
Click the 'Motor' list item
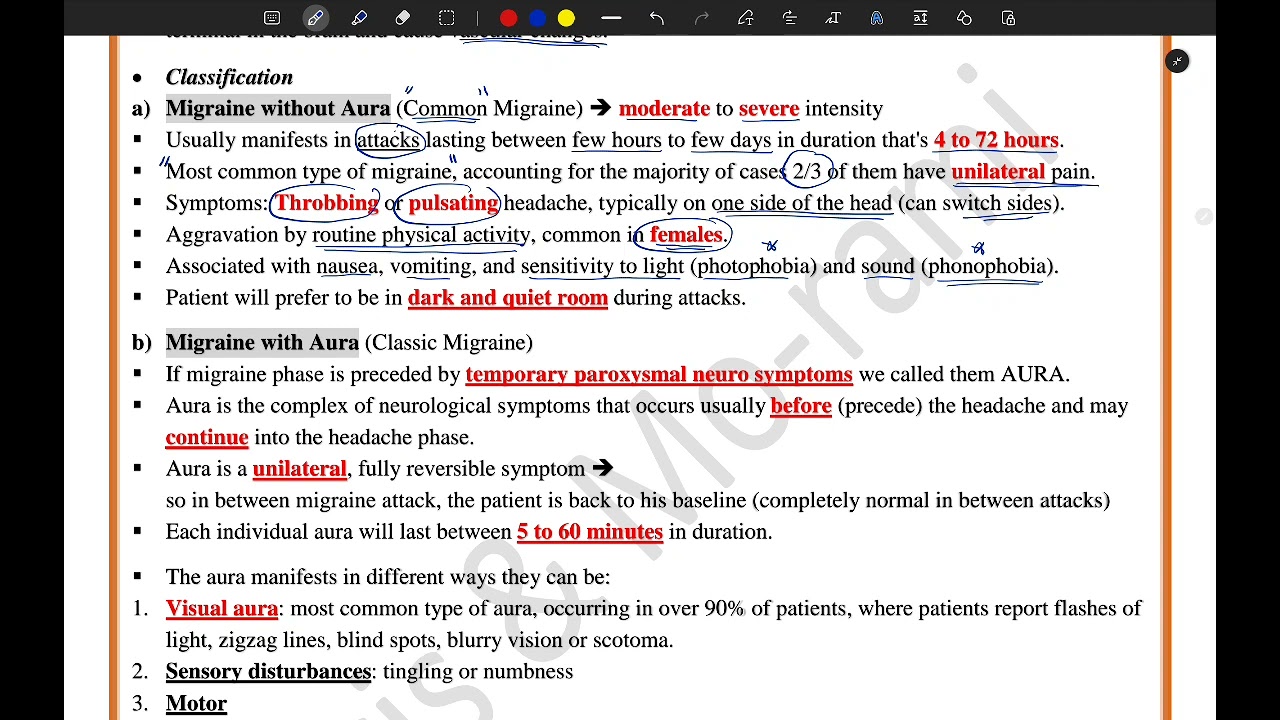196,703
